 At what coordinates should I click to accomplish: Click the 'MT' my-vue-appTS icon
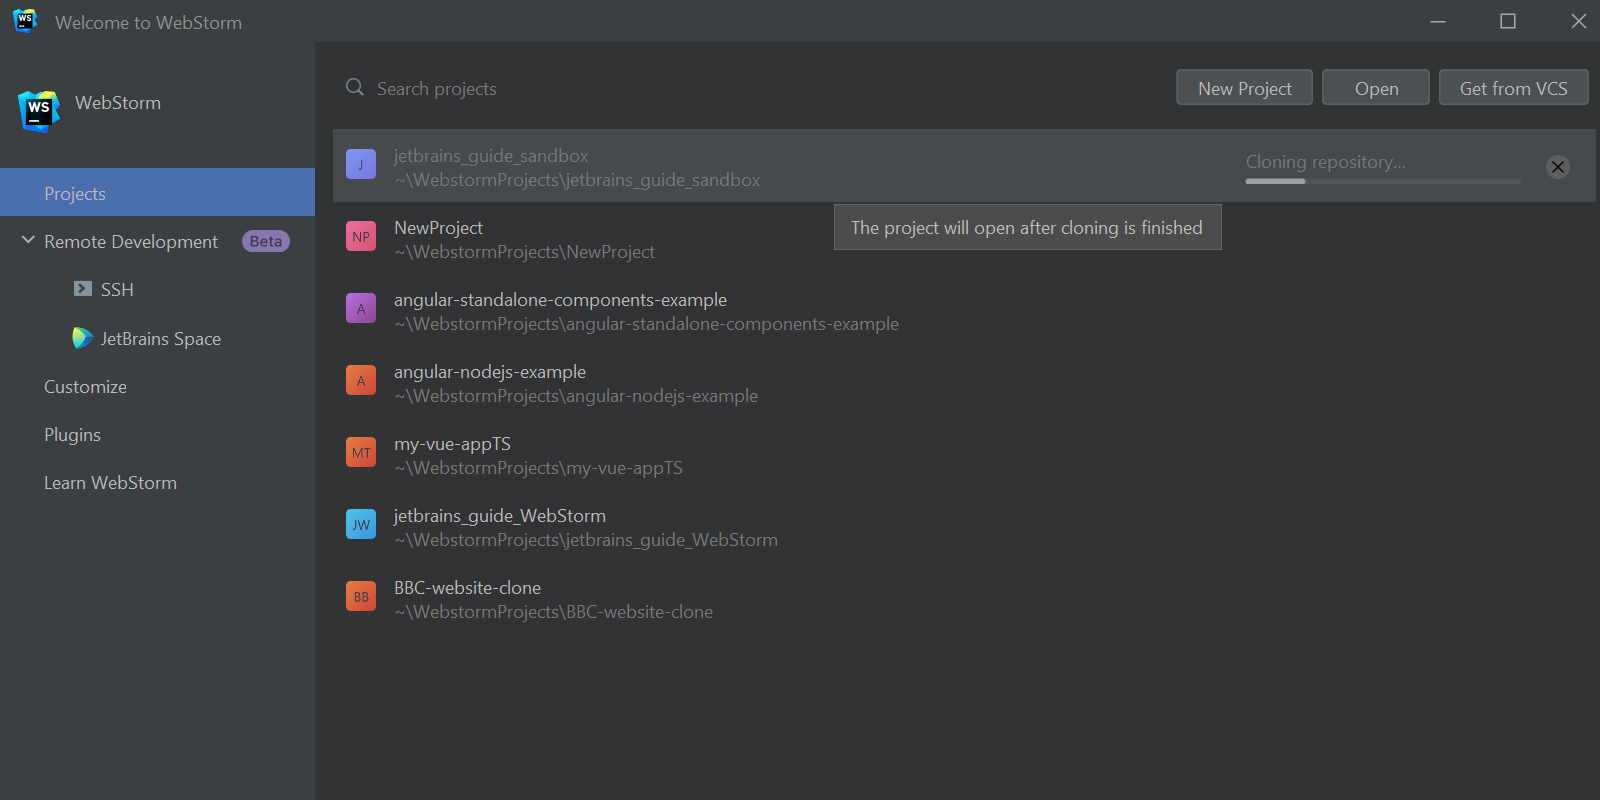(x=361, y=452)
